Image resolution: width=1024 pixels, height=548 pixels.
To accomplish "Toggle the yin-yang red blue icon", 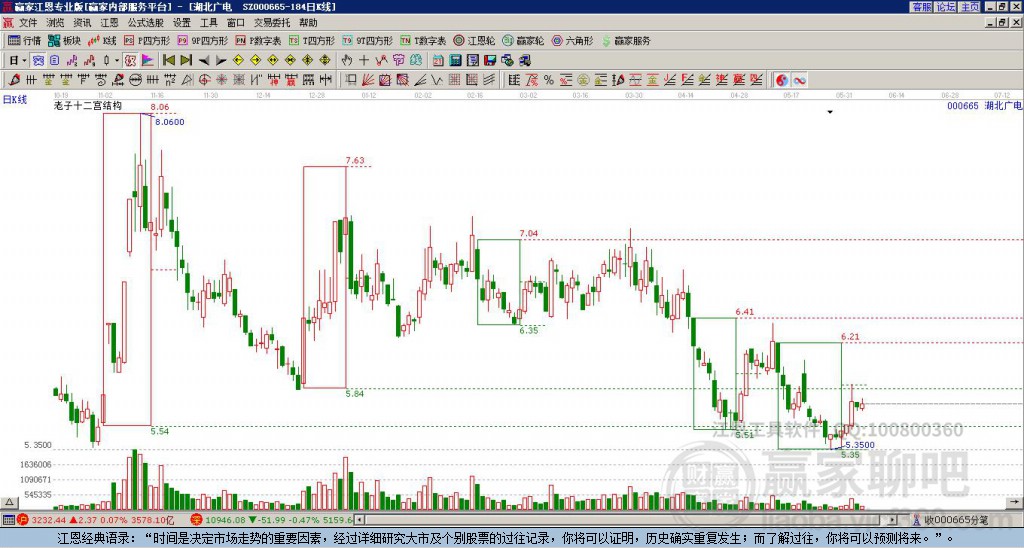I will pyautogui.click(x=781, y=80).
